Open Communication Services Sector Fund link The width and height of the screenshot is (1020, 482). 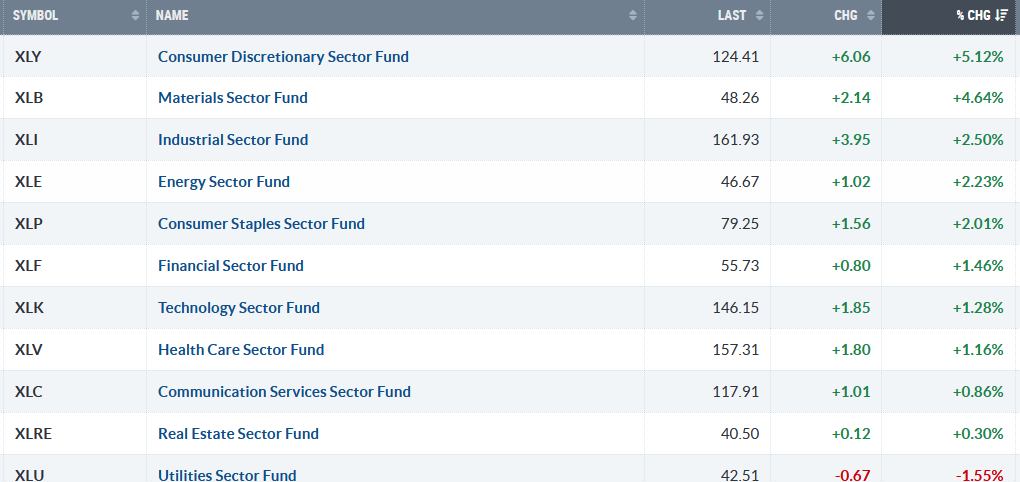pyautogui.click(x=284, y=392)
